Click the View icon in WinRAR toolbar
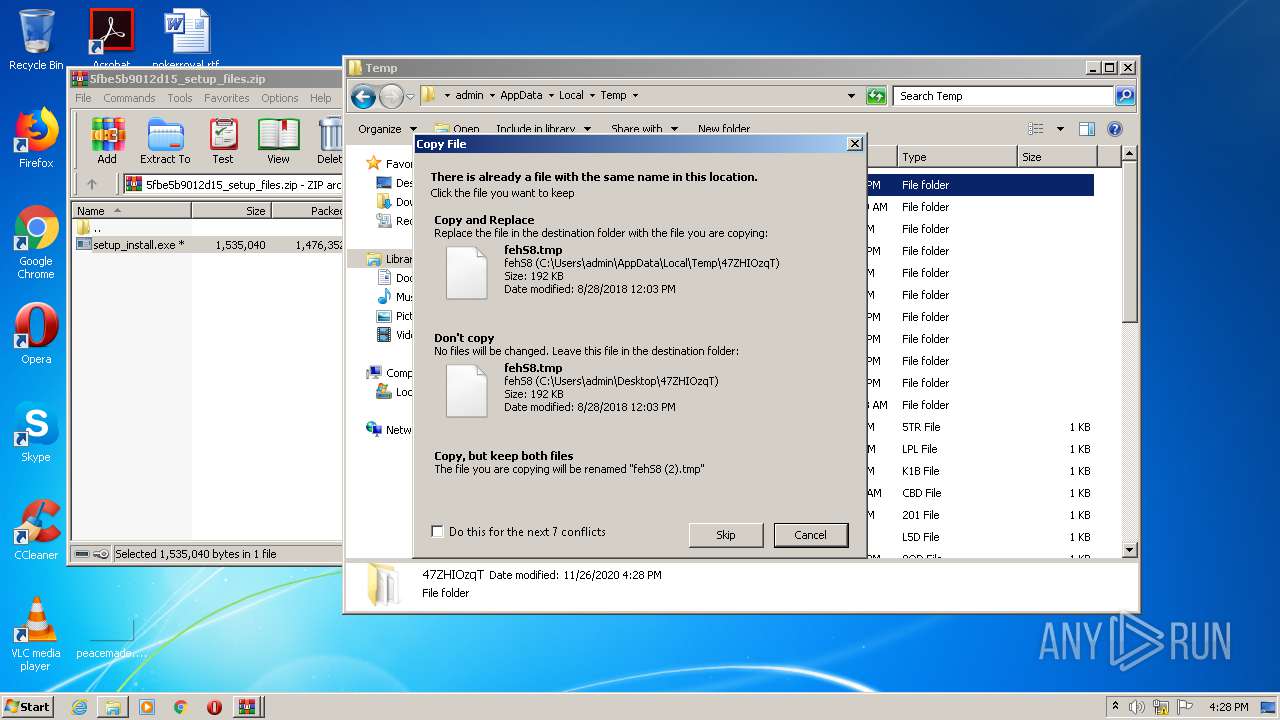Viewport: 1280px width, 720px height. coord(278,140)
